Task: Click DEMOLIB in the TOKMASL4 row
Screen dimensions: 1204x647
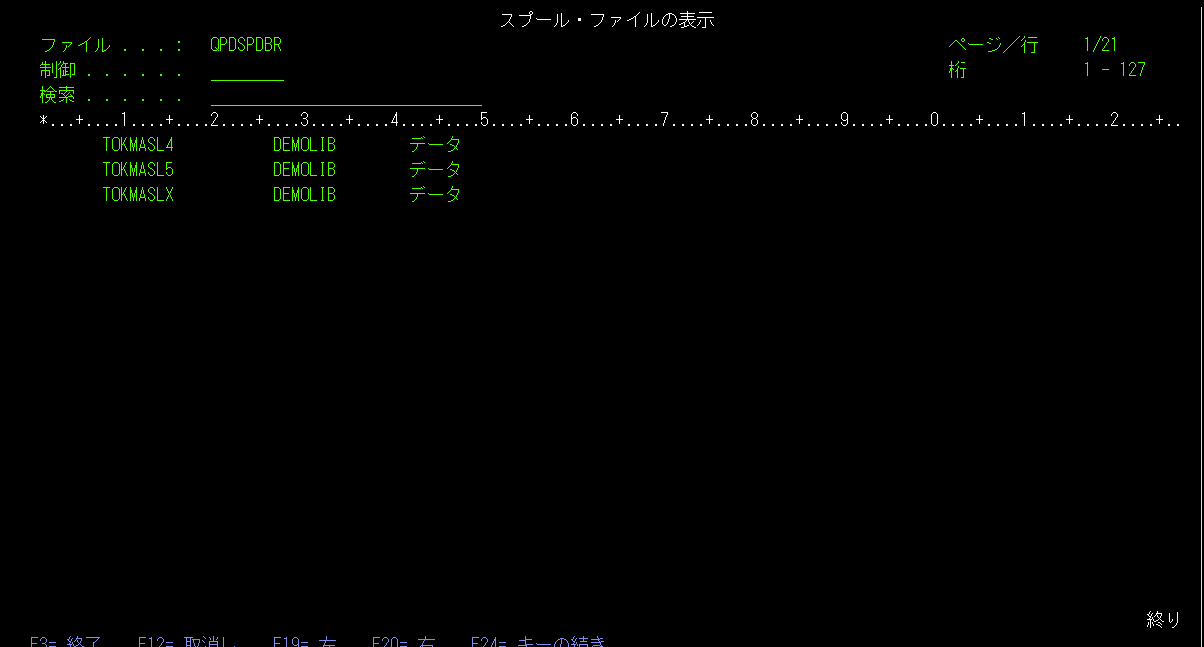Action: (x=304, y=145)
